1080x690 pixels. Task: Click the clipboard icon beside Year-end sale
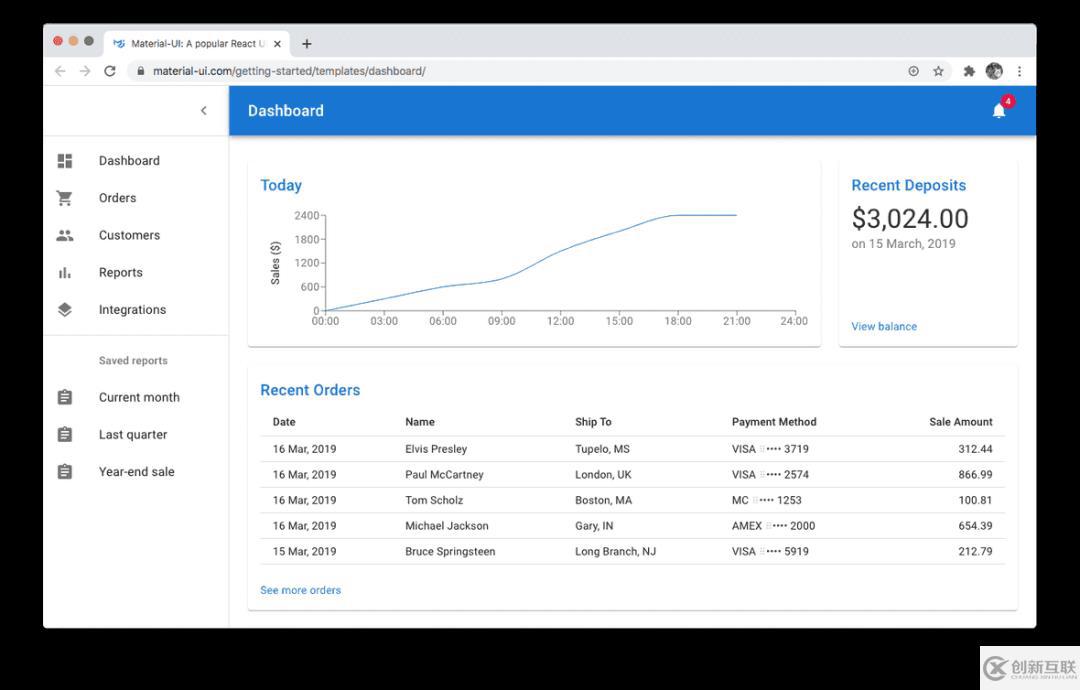coord(65,472)
